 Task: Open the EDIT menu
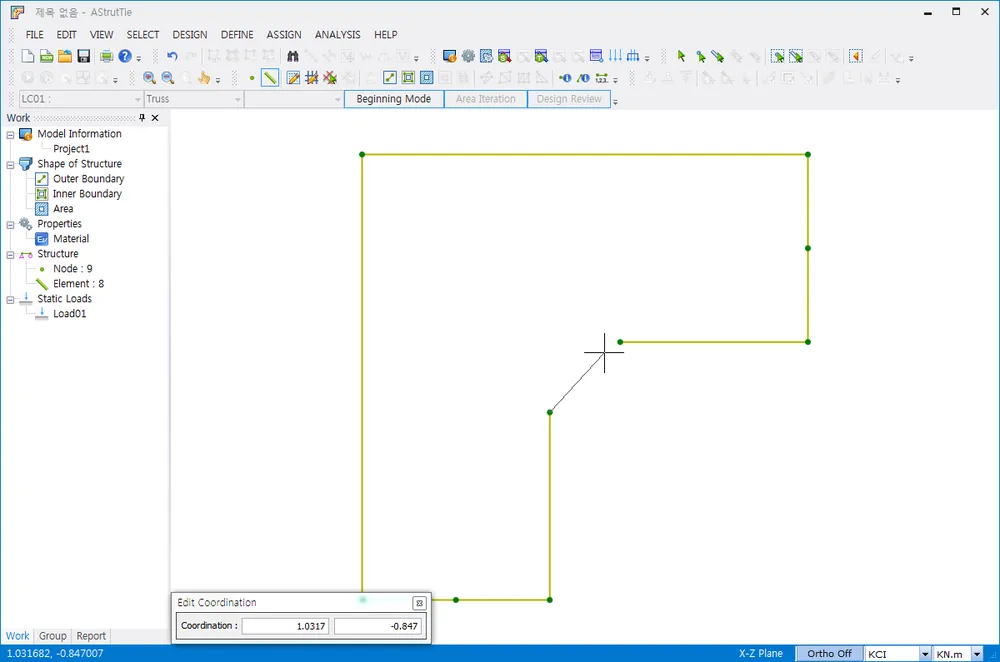pos(66,34)
